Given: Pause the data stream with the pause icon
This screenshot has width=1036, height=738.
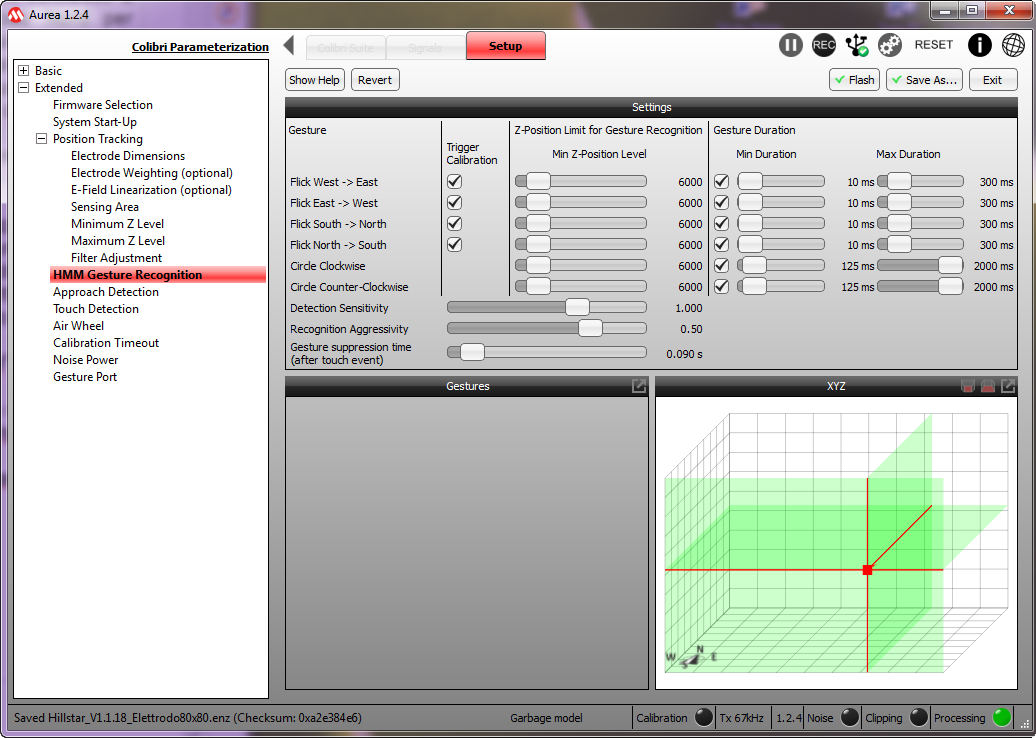Looking at the screenshot, I should [791, 45].
